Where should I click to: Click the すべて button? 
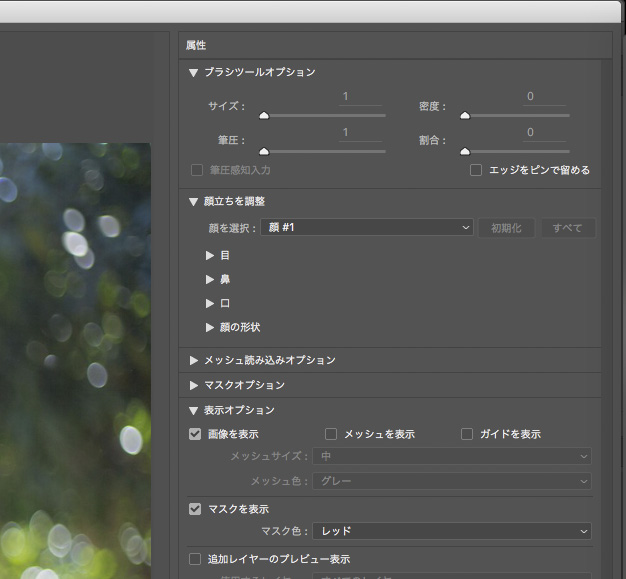pyautogui.click(x=568, y=228)
